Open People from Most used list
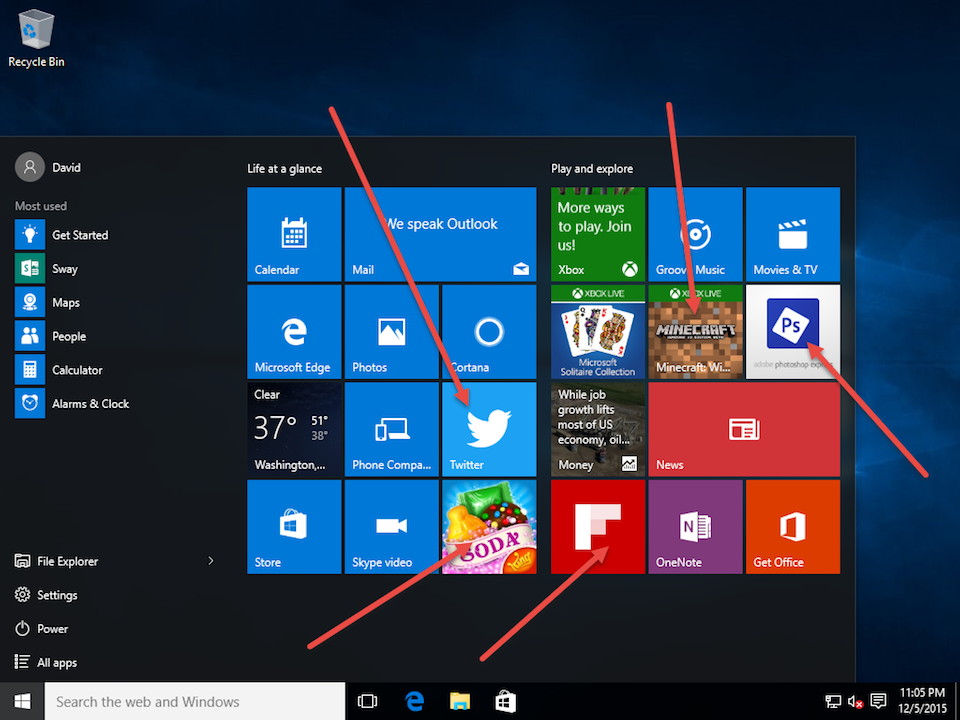 tap(116, 336)
